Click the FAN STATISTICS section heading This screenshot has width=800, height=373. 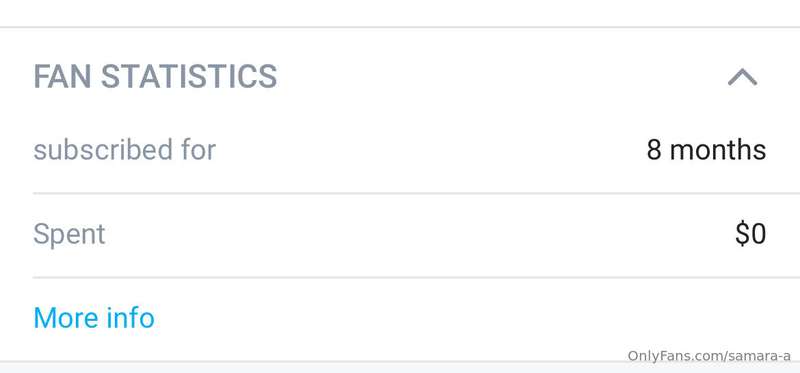click(155, 77)
